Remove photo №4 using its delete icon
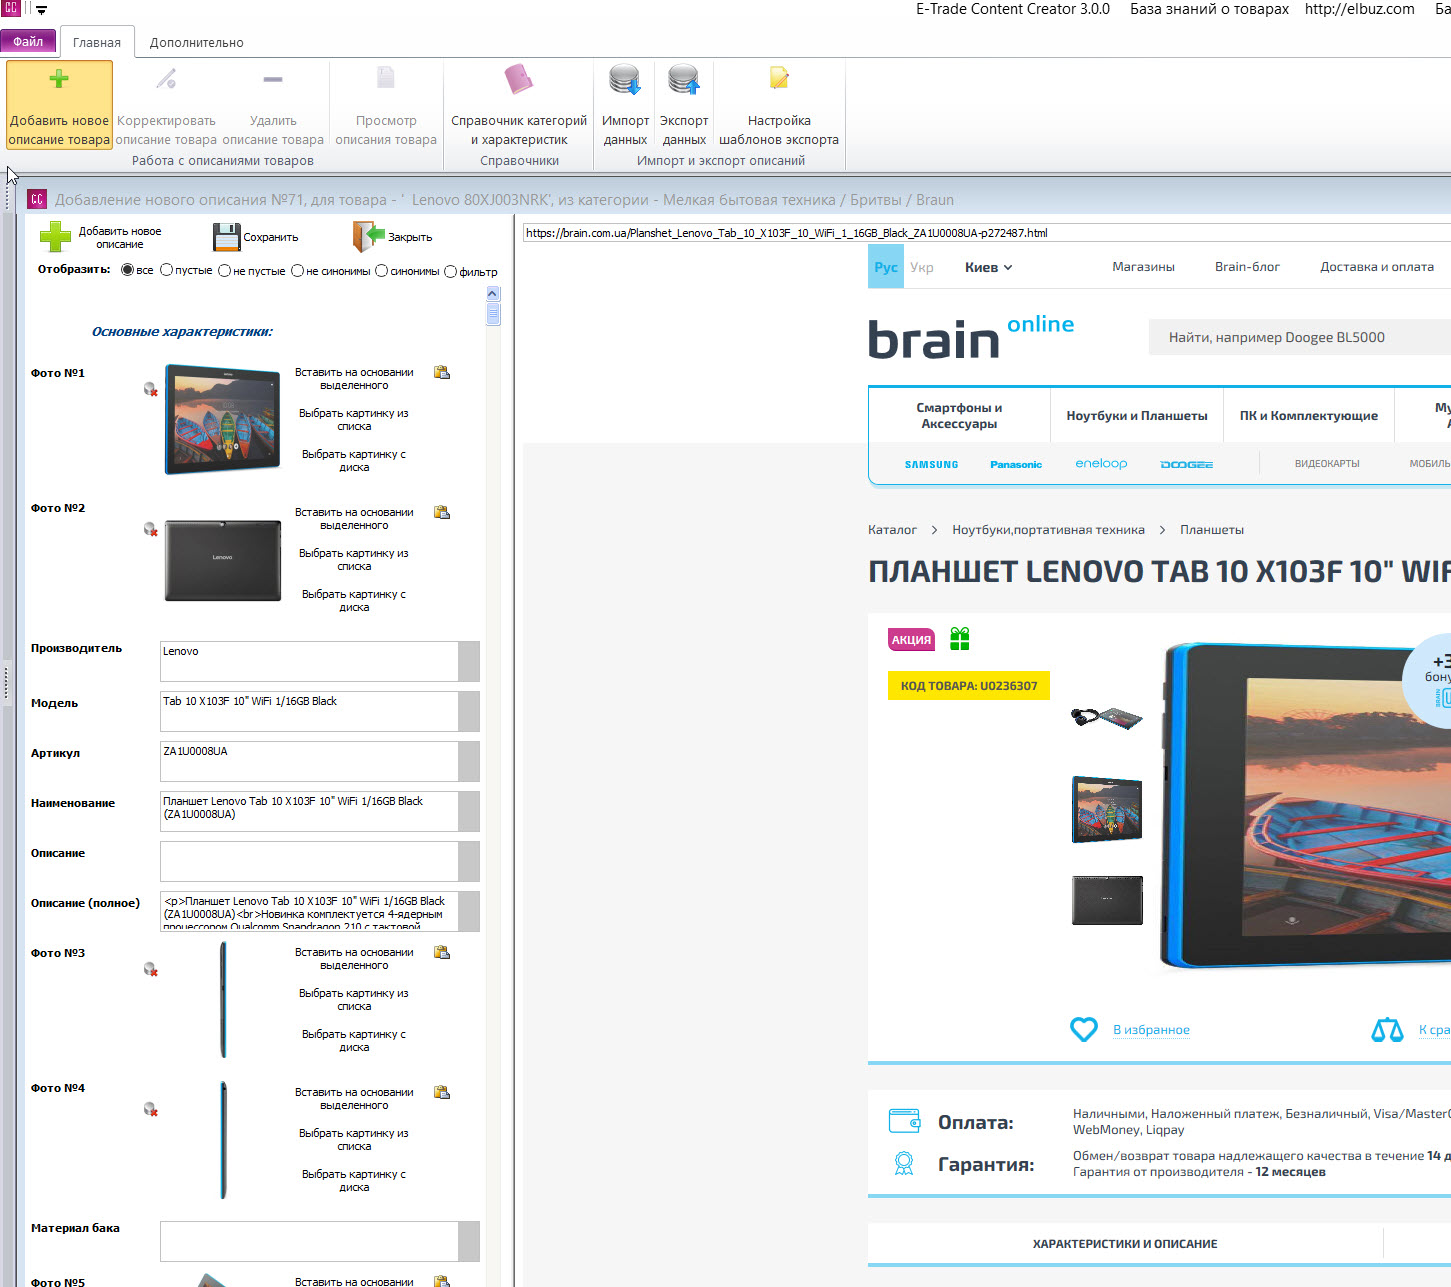 [150, 1109]
